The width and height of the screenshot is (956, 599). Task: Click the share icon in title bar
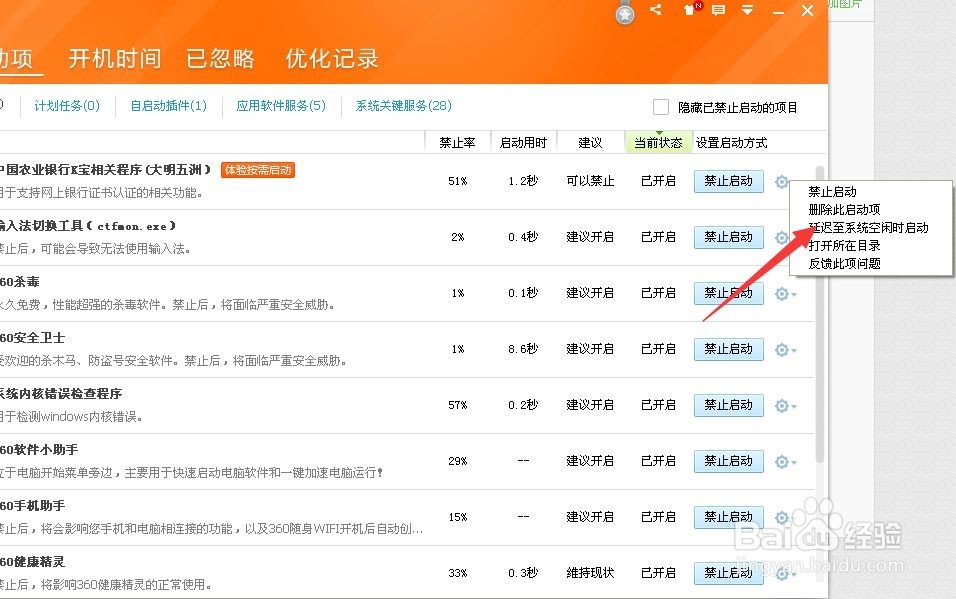tap(656, 9)
